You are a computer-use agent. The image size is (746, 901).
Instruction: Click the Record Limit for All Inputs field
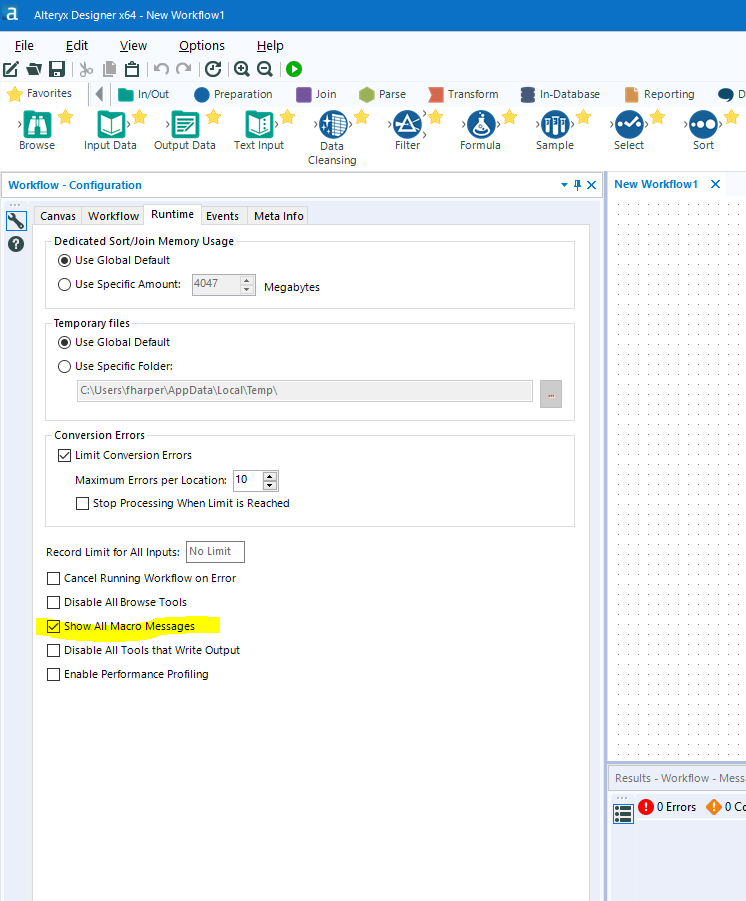[x=216, y=552]
